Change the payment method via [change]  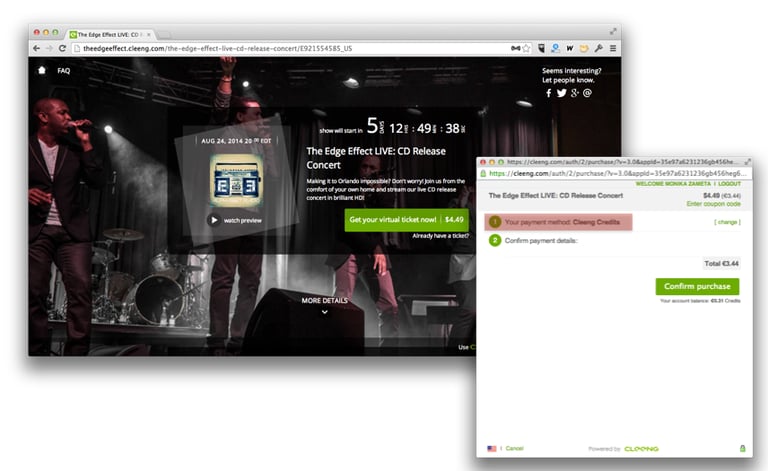727,222
